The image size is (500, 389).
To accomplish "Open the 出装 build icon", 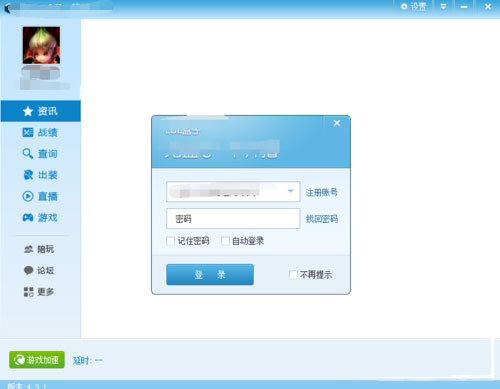I will [x=28, y=175].
